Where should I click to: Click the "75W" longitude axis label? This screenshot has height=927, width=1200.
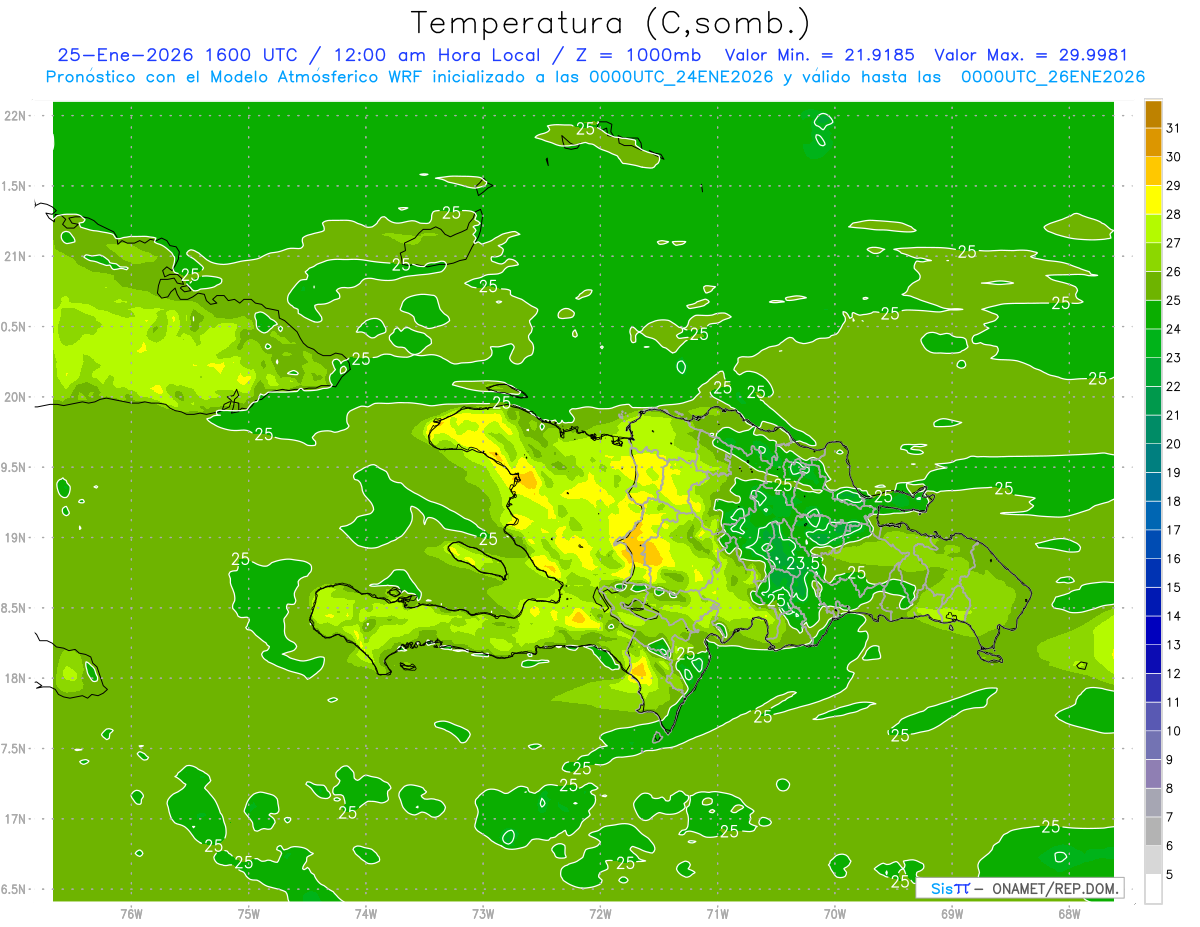pos(249,914)
